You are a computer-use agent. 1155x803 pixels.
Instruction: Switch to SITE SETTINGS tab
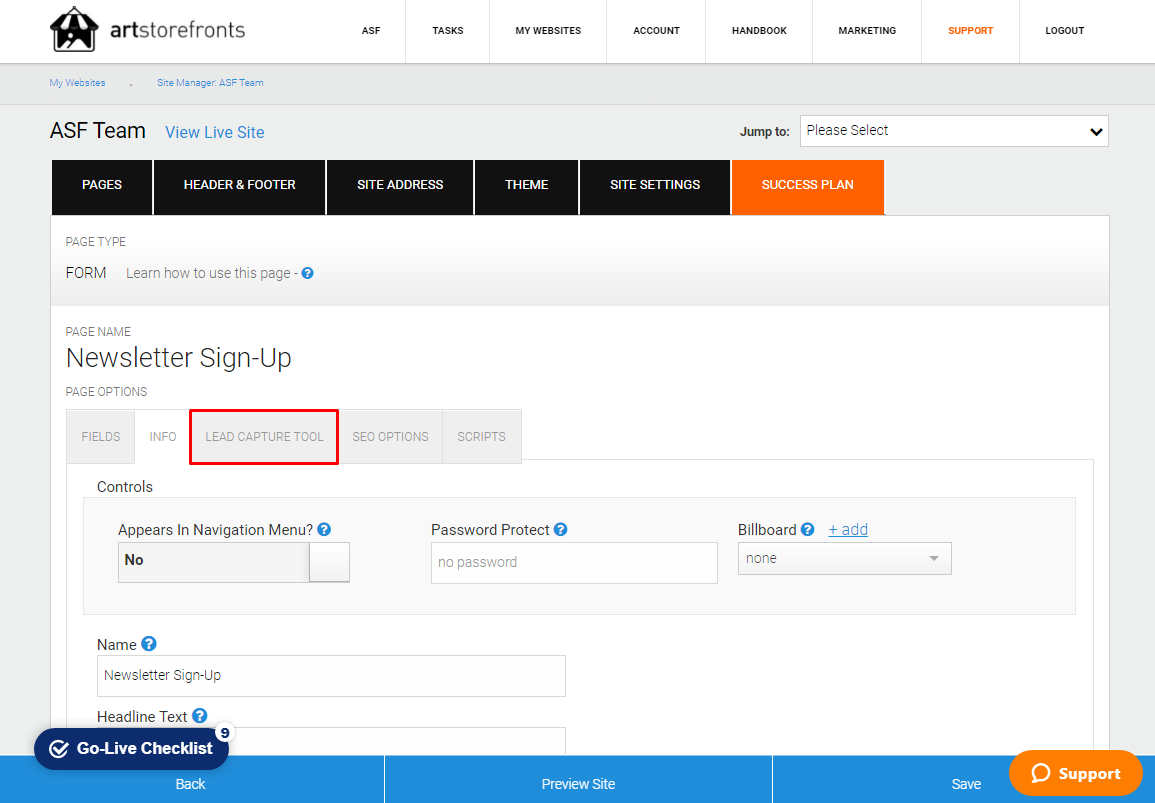click(655, 187)
